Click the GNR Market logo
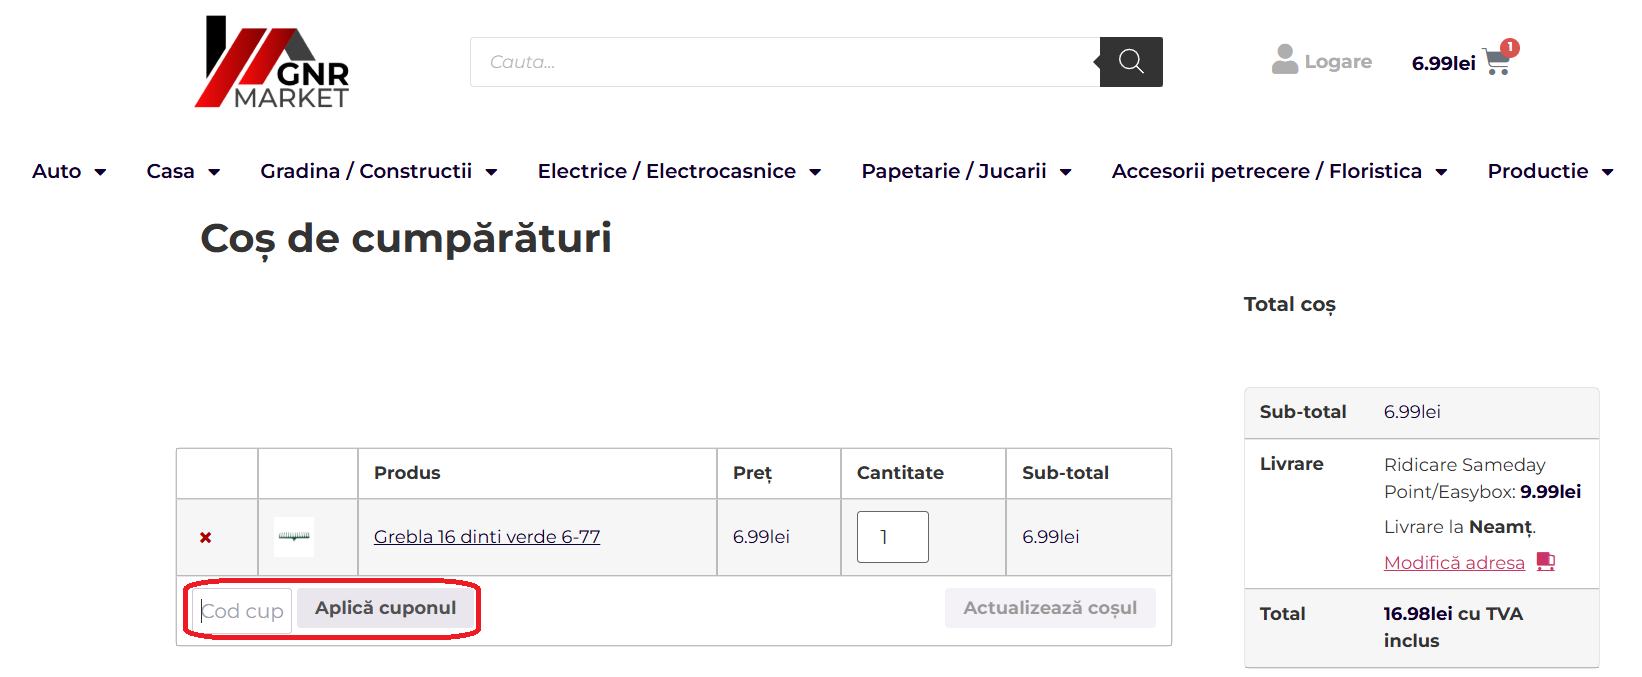The height and width of the screenshot is (677, 1642). pos(272,62)
